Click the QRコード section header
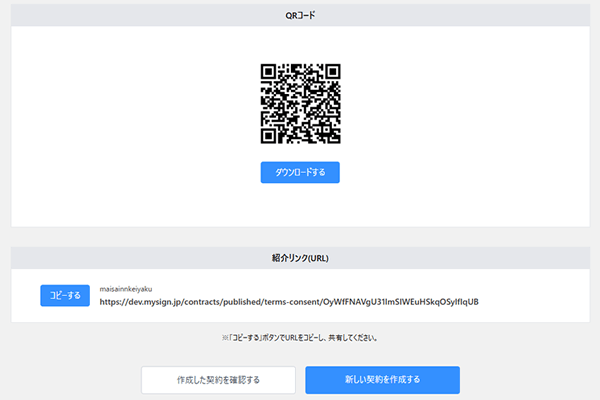The width and height of the screenshot is (600, 400). click(x=300, y=15)
